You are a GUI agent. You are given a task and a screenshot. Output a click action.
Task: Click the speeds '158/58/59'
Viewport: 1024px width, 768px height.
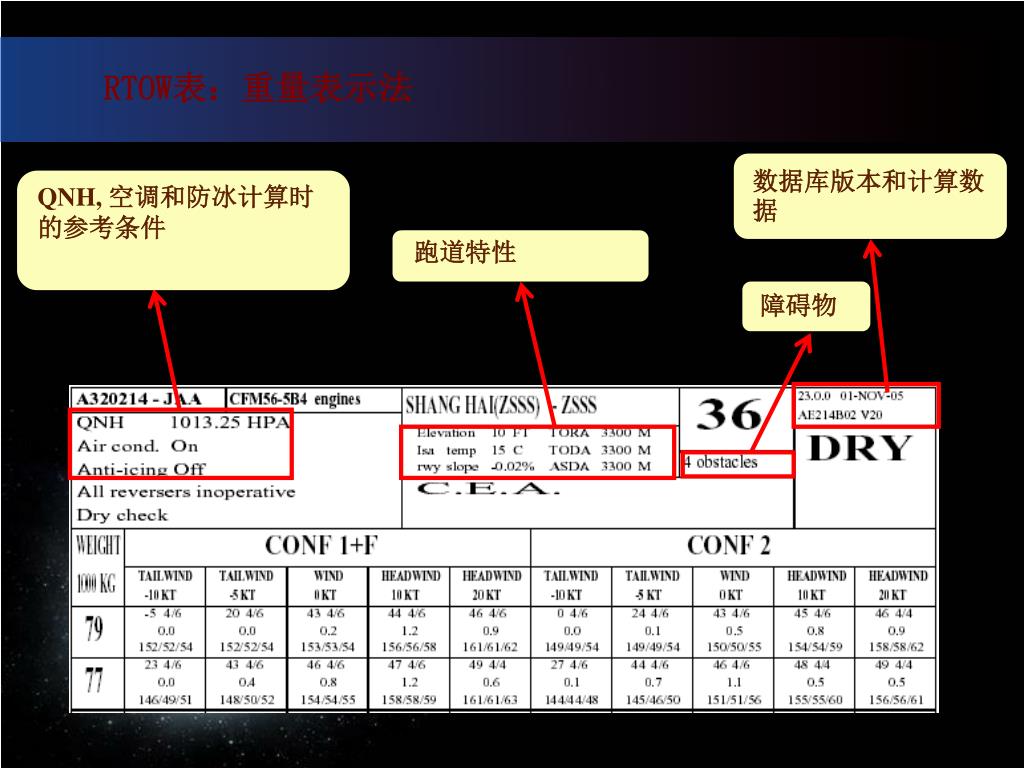tap(409, 699)
